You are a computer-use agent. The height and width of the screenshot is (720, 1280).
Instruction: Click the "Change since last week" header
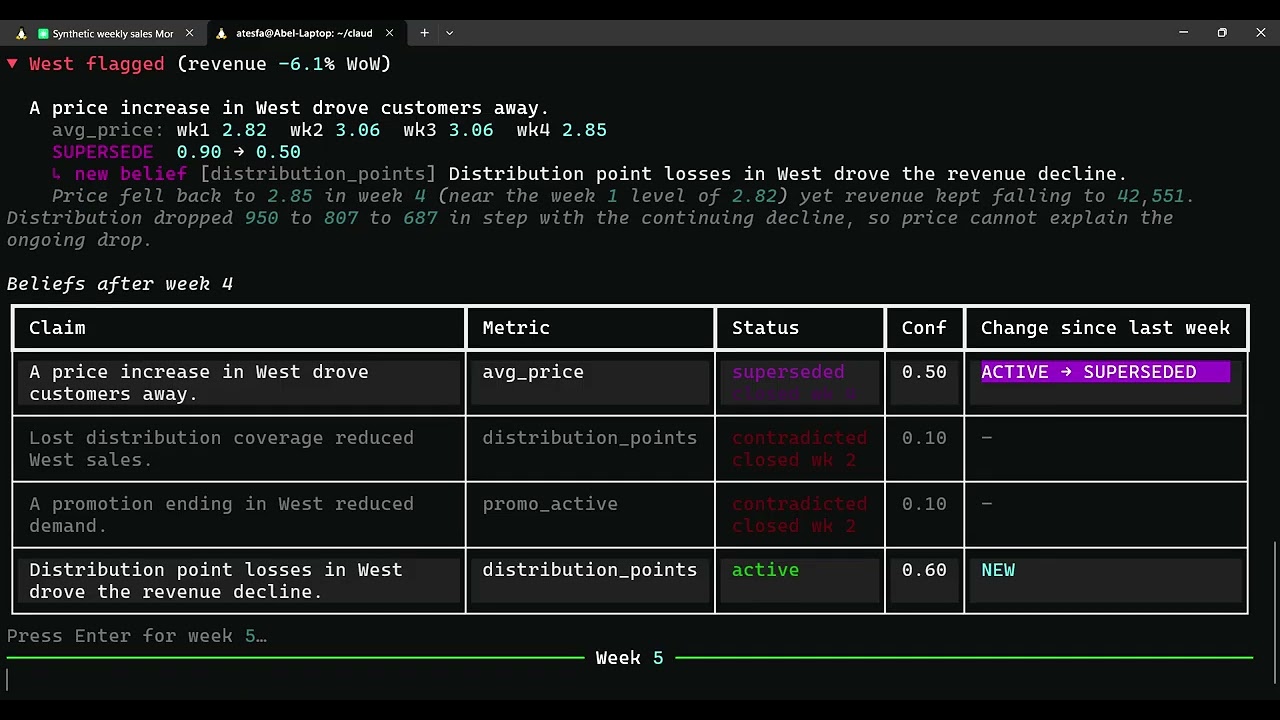pyautogui.click(x=1105, y=328)
